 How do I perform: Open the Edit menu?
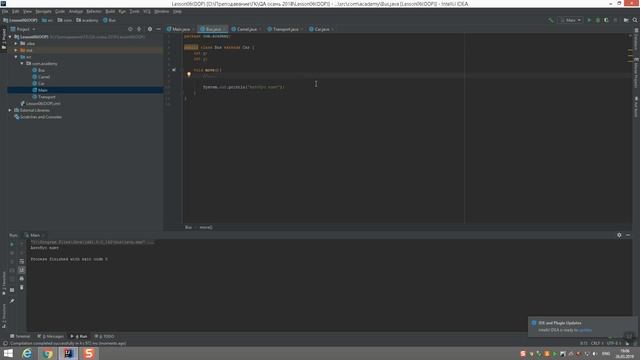click(x=16, y=11)
